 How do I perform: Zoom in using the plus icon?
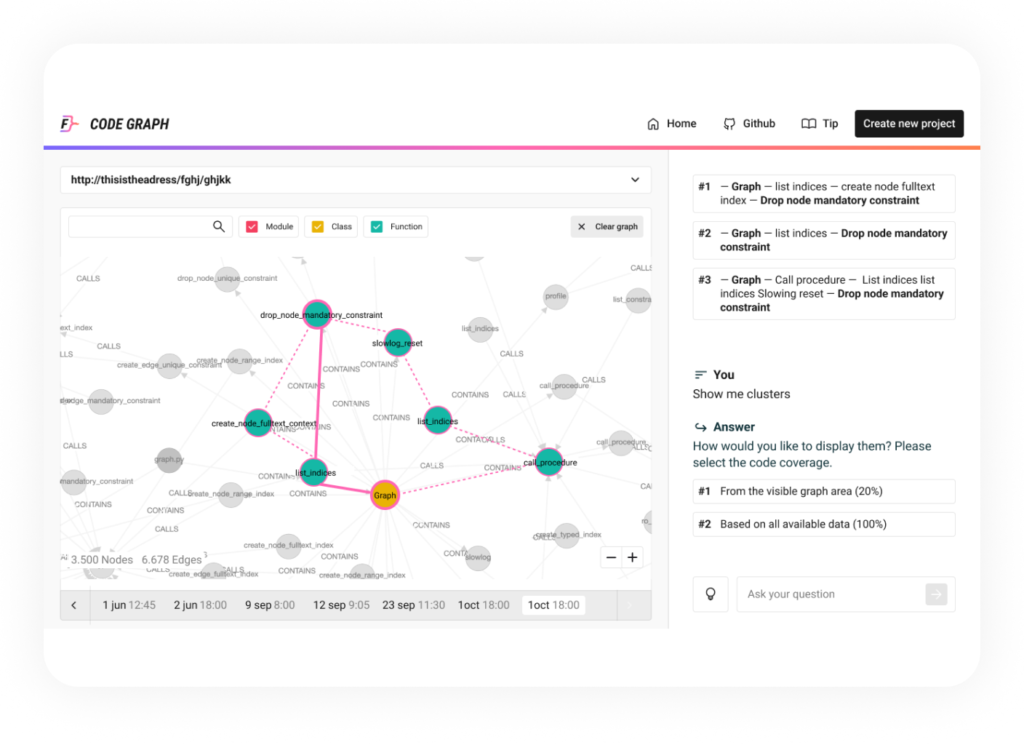(x=632, y=557)
